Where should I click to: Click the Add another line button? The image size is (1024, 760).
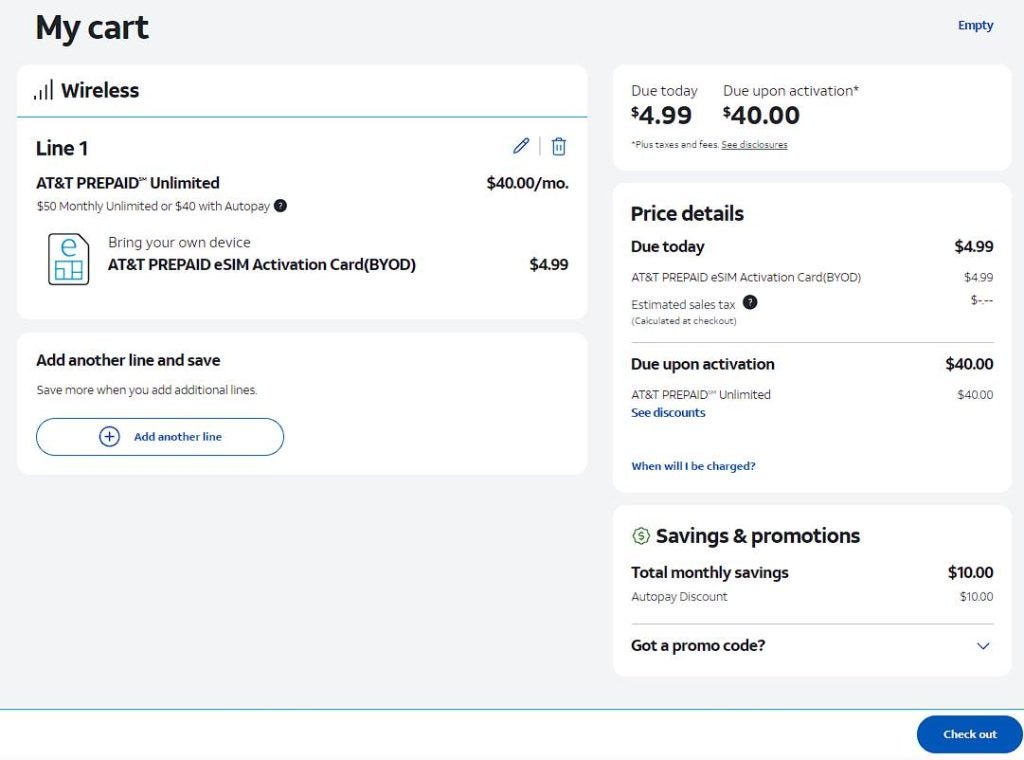tap(178, 437)
